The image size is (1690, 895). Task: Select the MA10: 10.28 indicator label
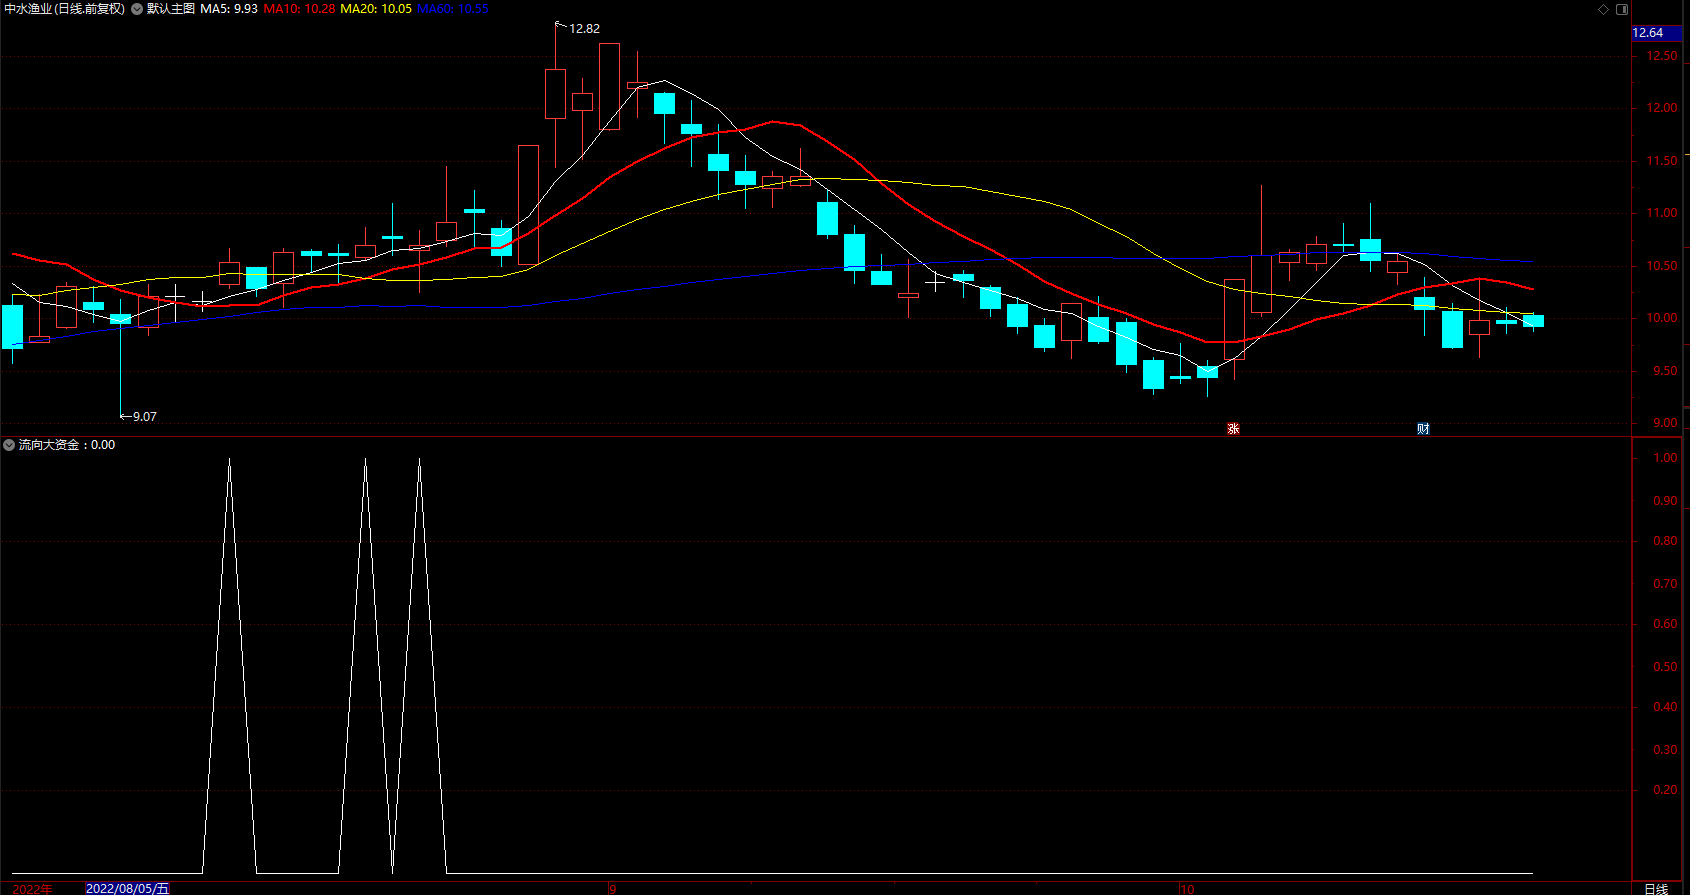click(x=299, y=9)
